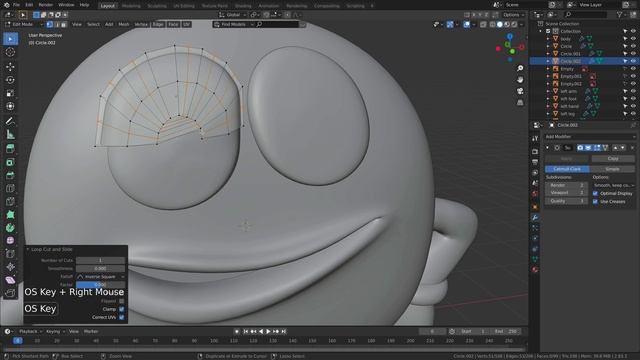Pick the Knife tool

coord(10,202)
